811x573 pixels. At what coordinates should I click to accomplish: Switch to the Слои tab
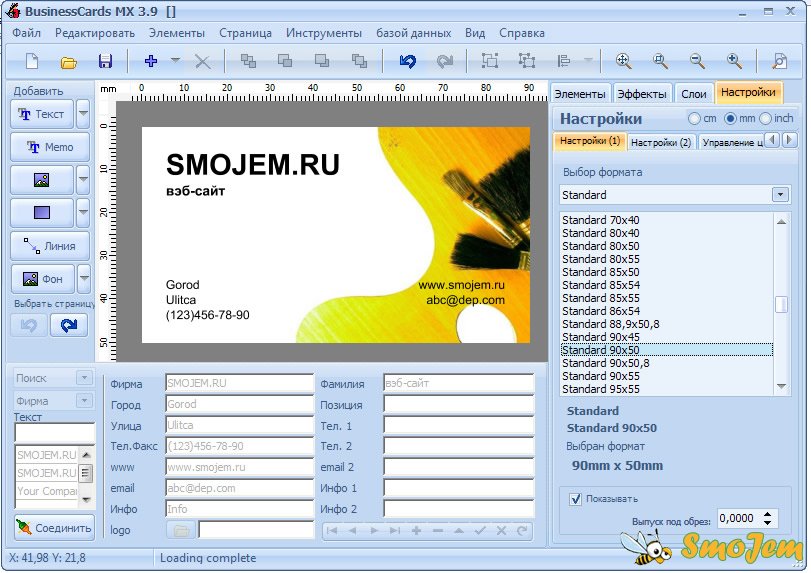(x=694, y=94)
